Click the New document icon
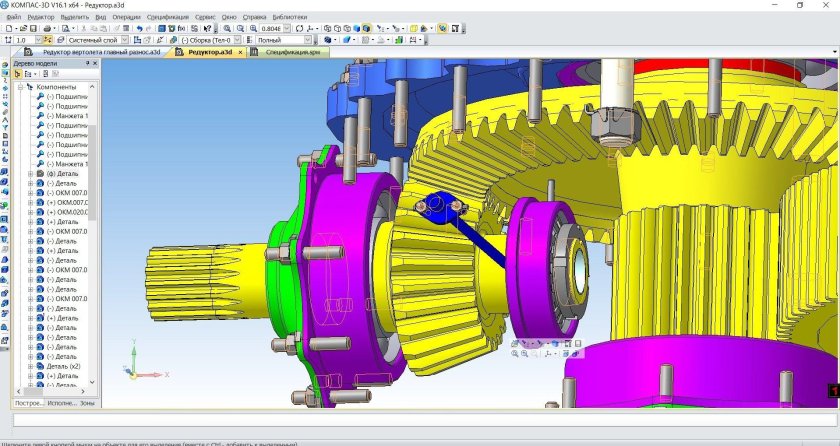Image resolution: width=840 pixels, height=446 pixels. click(x=8, y=29)
